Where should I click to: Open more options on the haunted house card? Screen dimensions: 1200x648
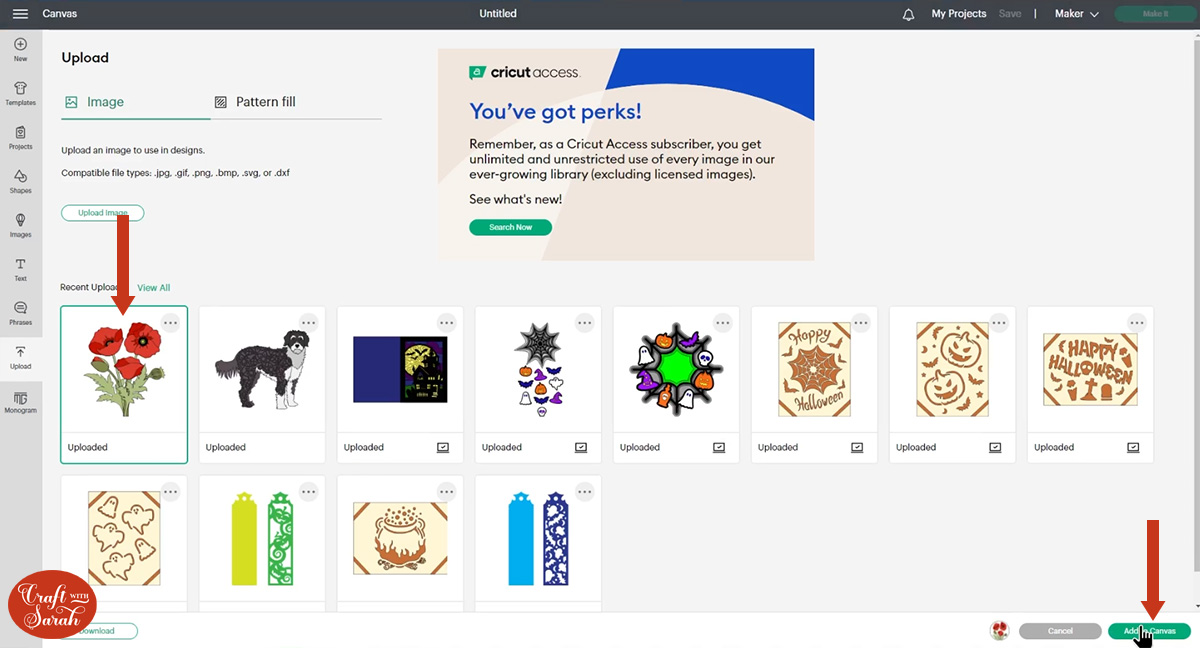tap(446, 322)
